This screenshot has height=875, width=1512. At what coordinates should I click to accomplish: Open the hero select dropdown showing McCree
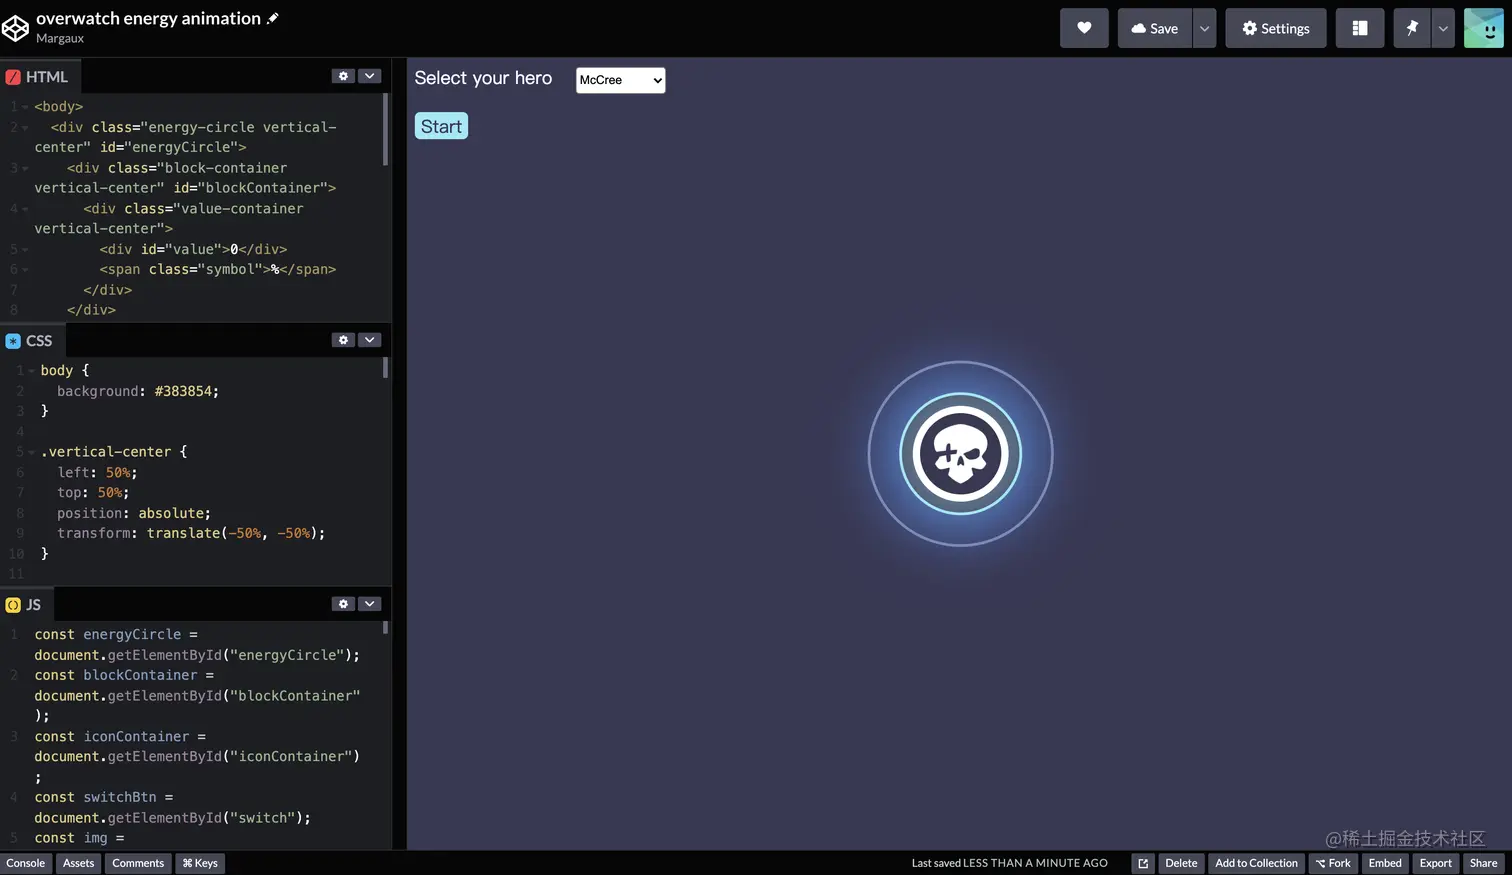pyautogui.click(x=620, y=80)
